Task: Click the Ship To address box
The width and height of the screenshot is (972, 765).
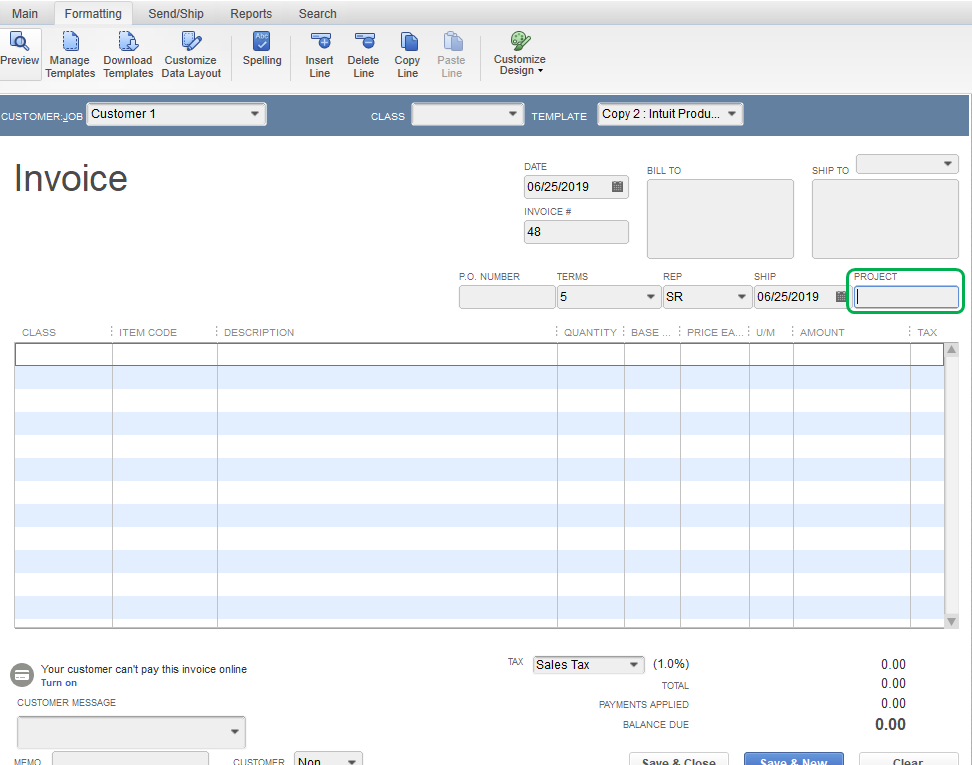Action: tap(885, 219)
